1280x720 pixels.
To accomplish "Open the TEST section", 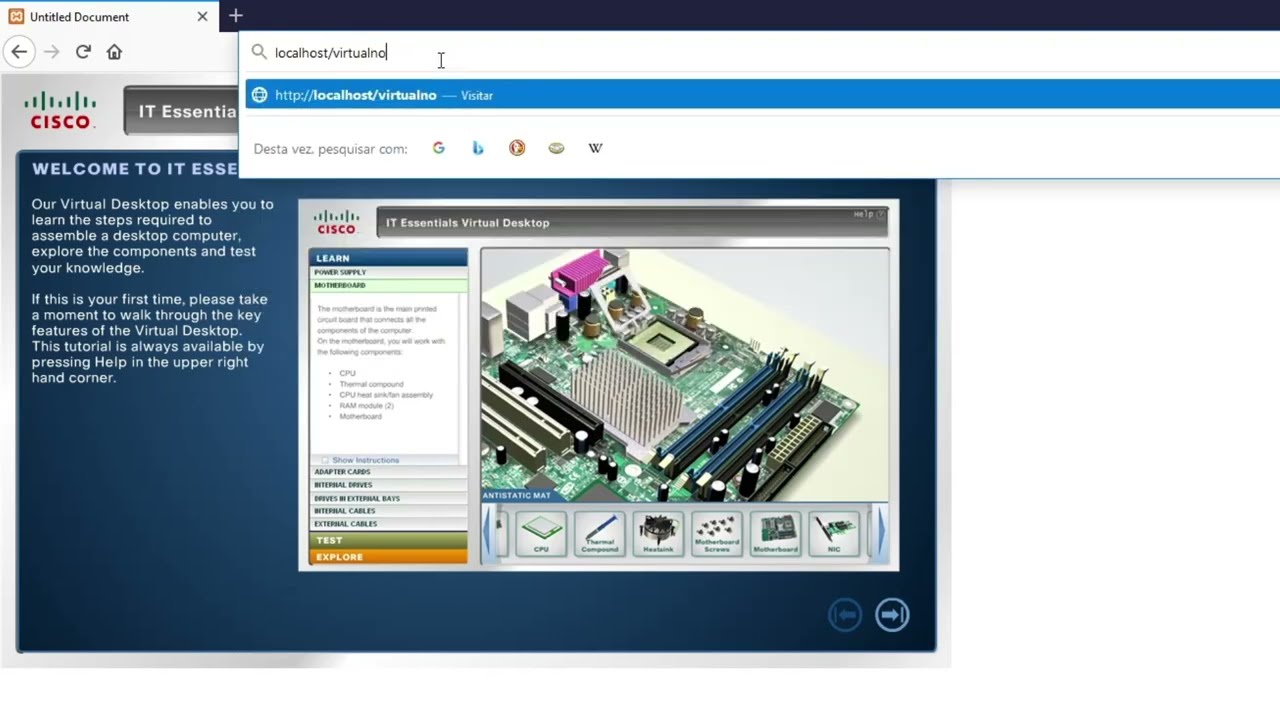I will coord(388,540).
